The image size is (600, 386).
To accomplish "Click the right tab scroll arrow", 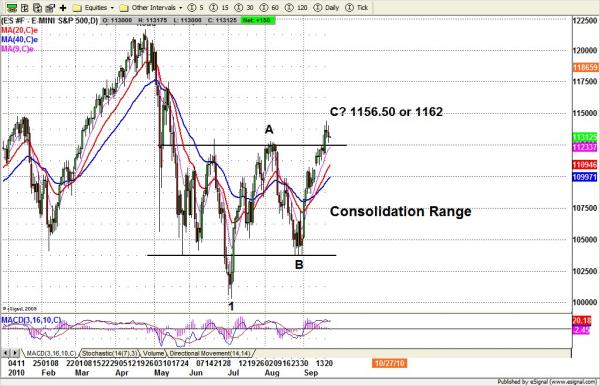I will pos(15,353).
